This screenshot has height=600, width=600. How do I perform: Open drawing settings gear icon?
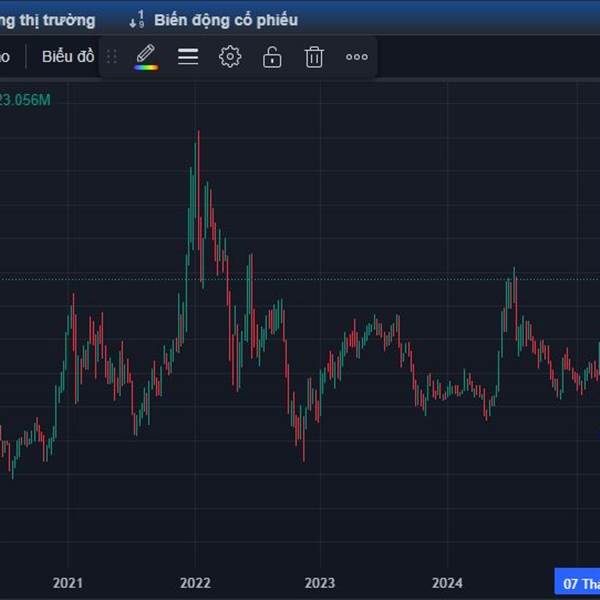tap(230, 57)
